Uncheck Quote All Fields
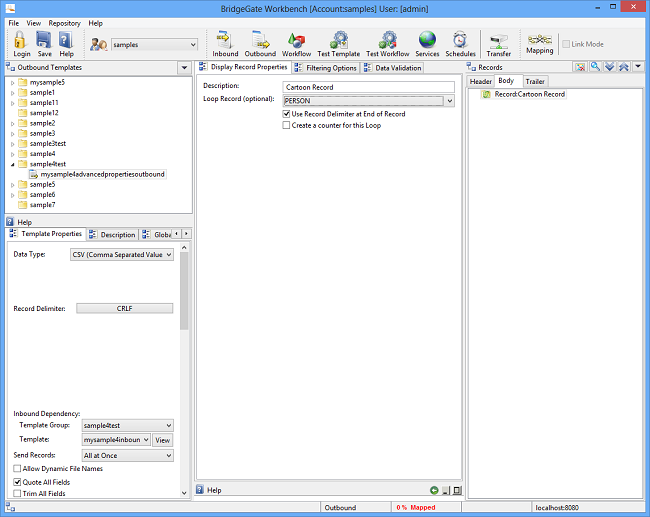The height and width of the screenshot is (517, 650). 17,482
